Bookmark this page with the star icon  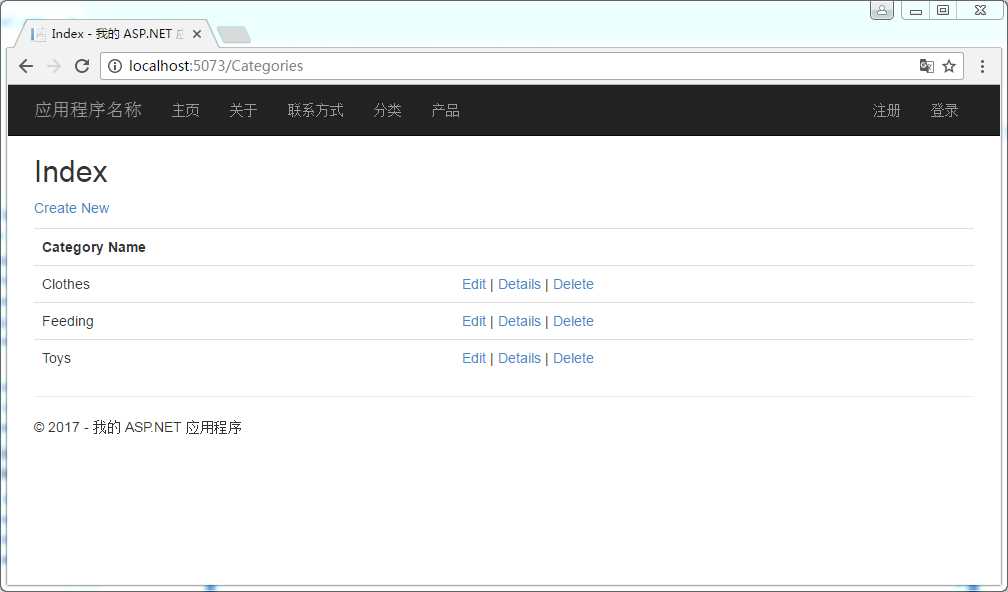tap(949, 66)
